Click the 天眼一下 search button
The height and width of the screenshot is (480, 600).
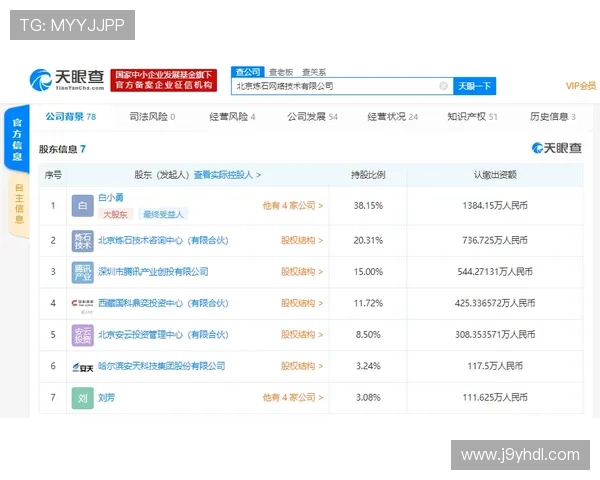coord(474,86)
